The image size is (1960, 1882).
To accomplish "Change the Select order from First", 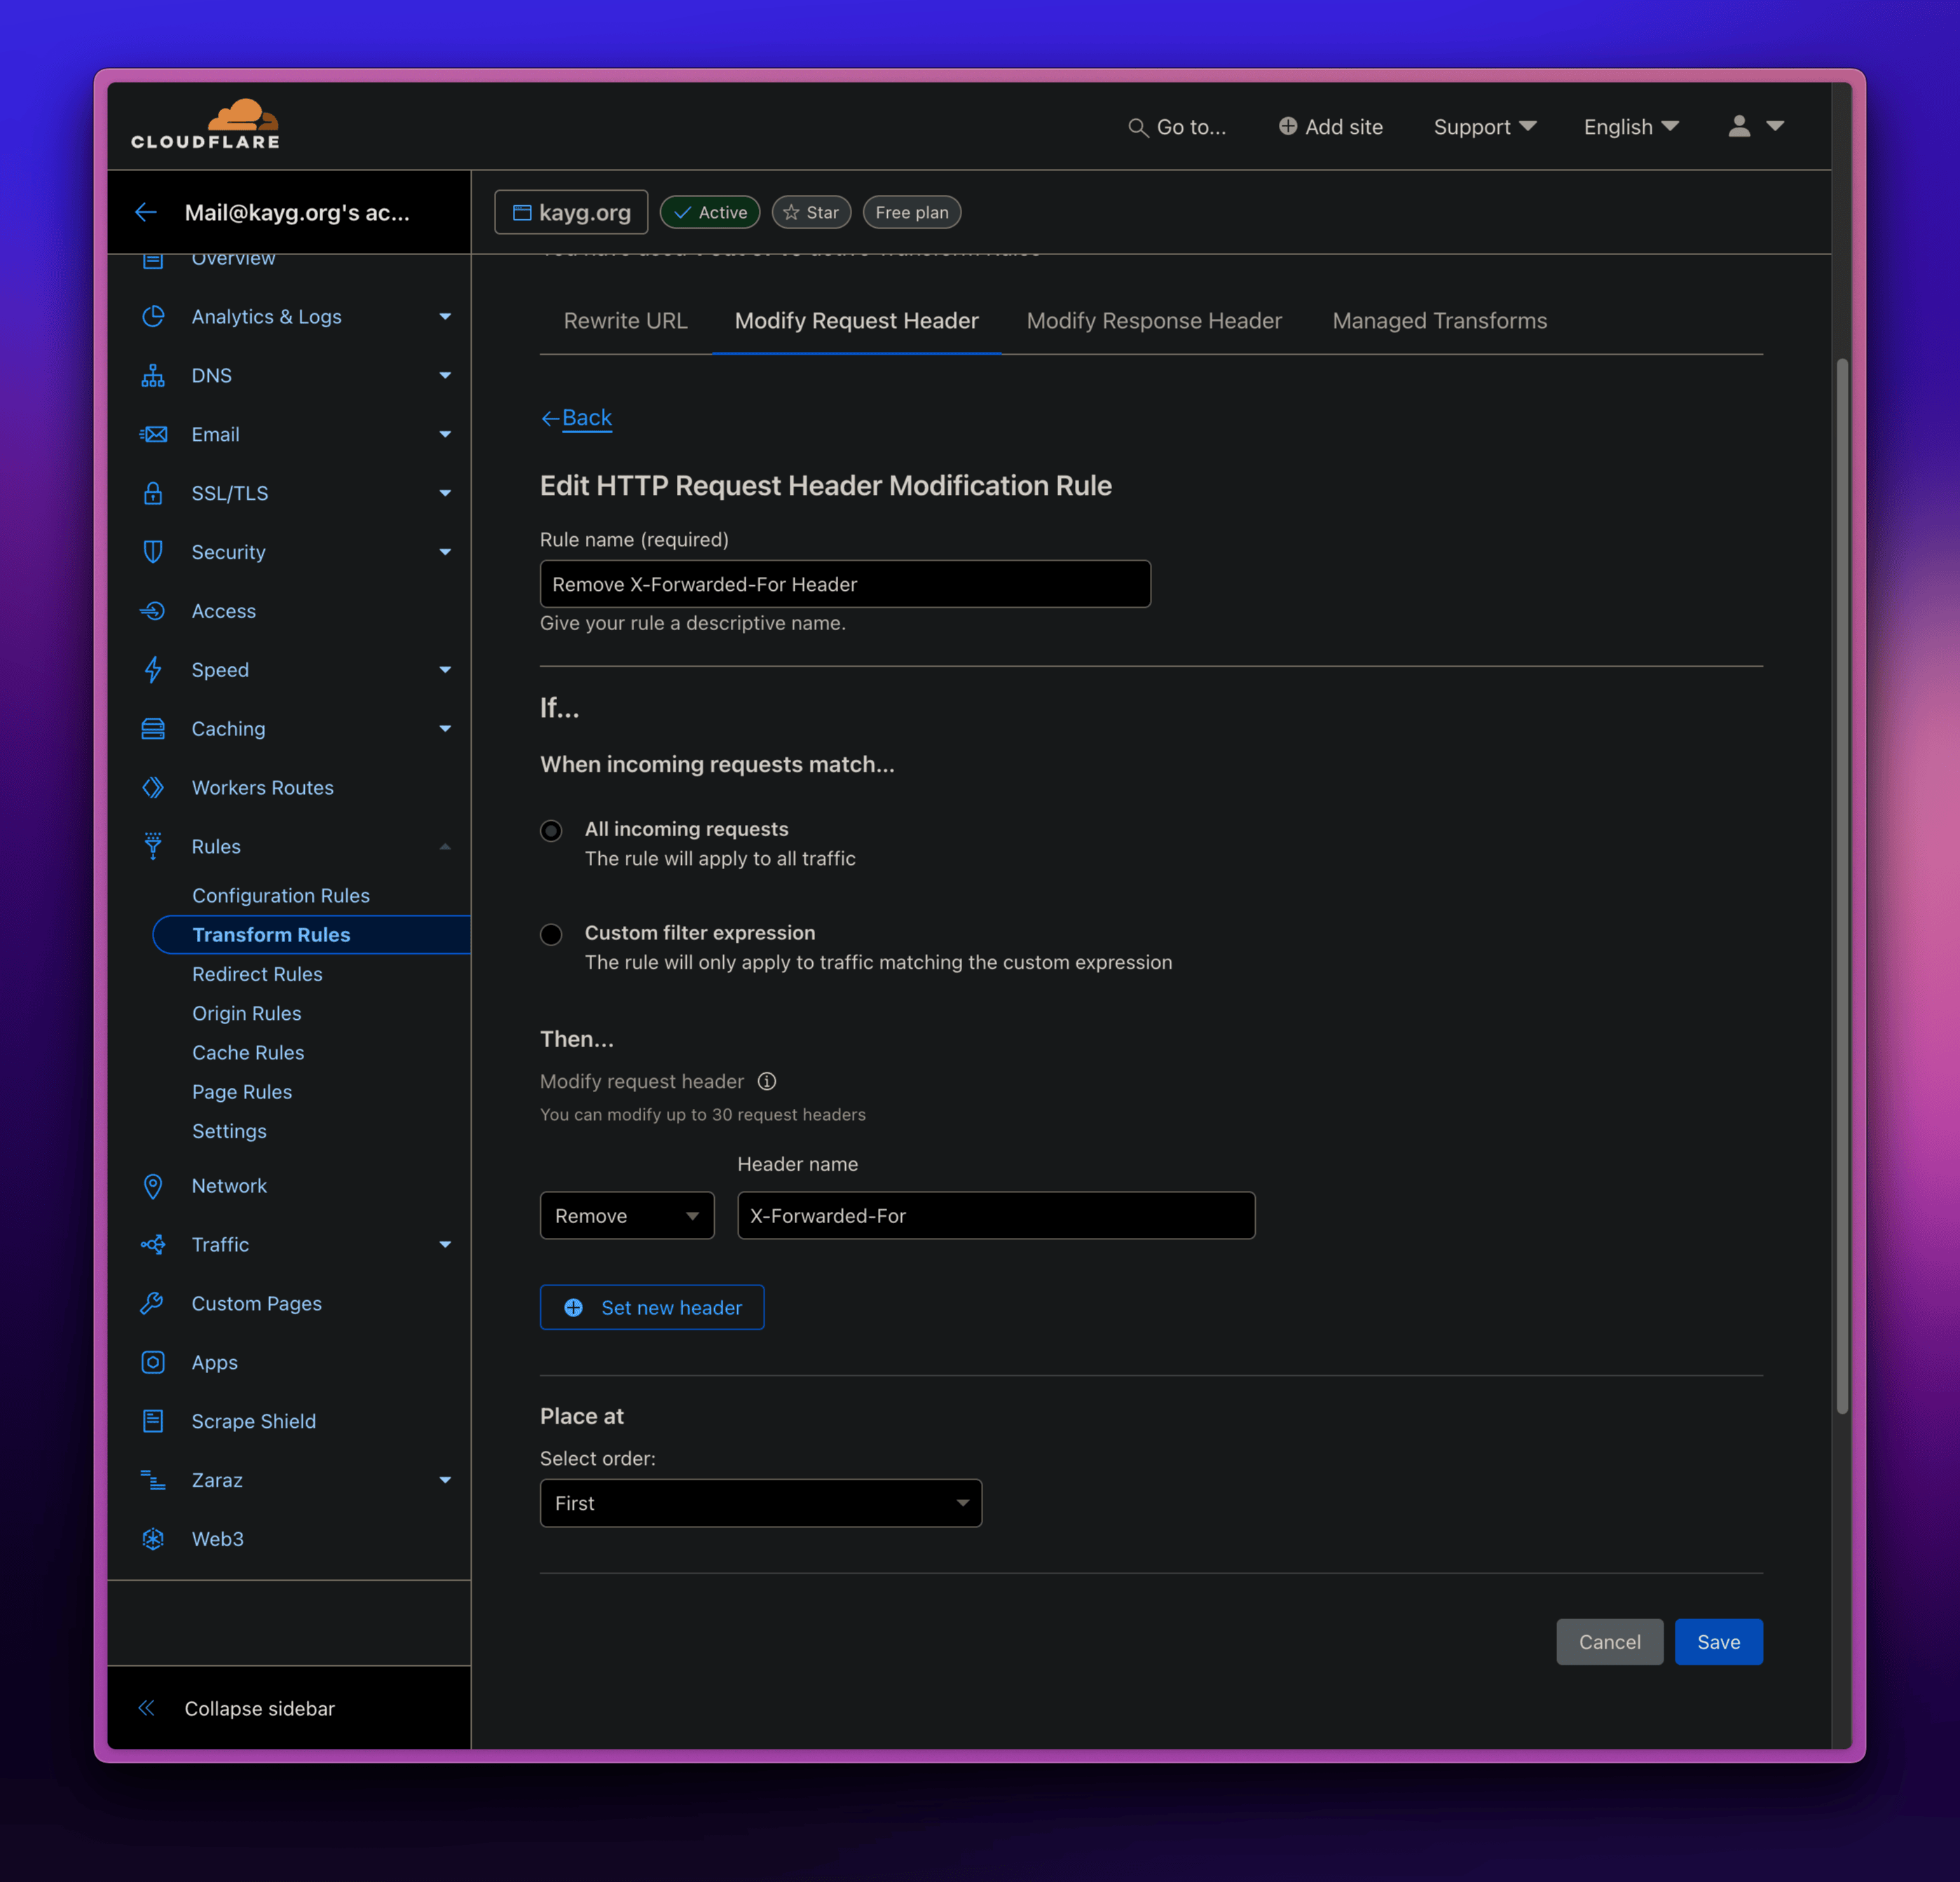I will click(760, 1503).
